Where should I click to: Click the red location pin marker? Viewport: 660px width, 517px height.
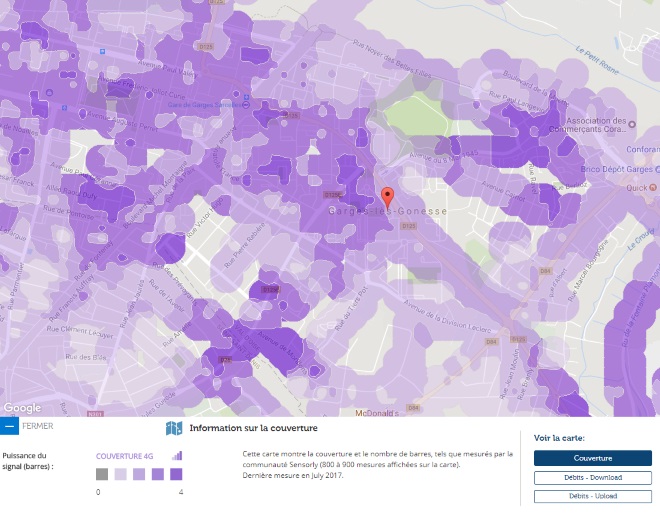point(388,196)
